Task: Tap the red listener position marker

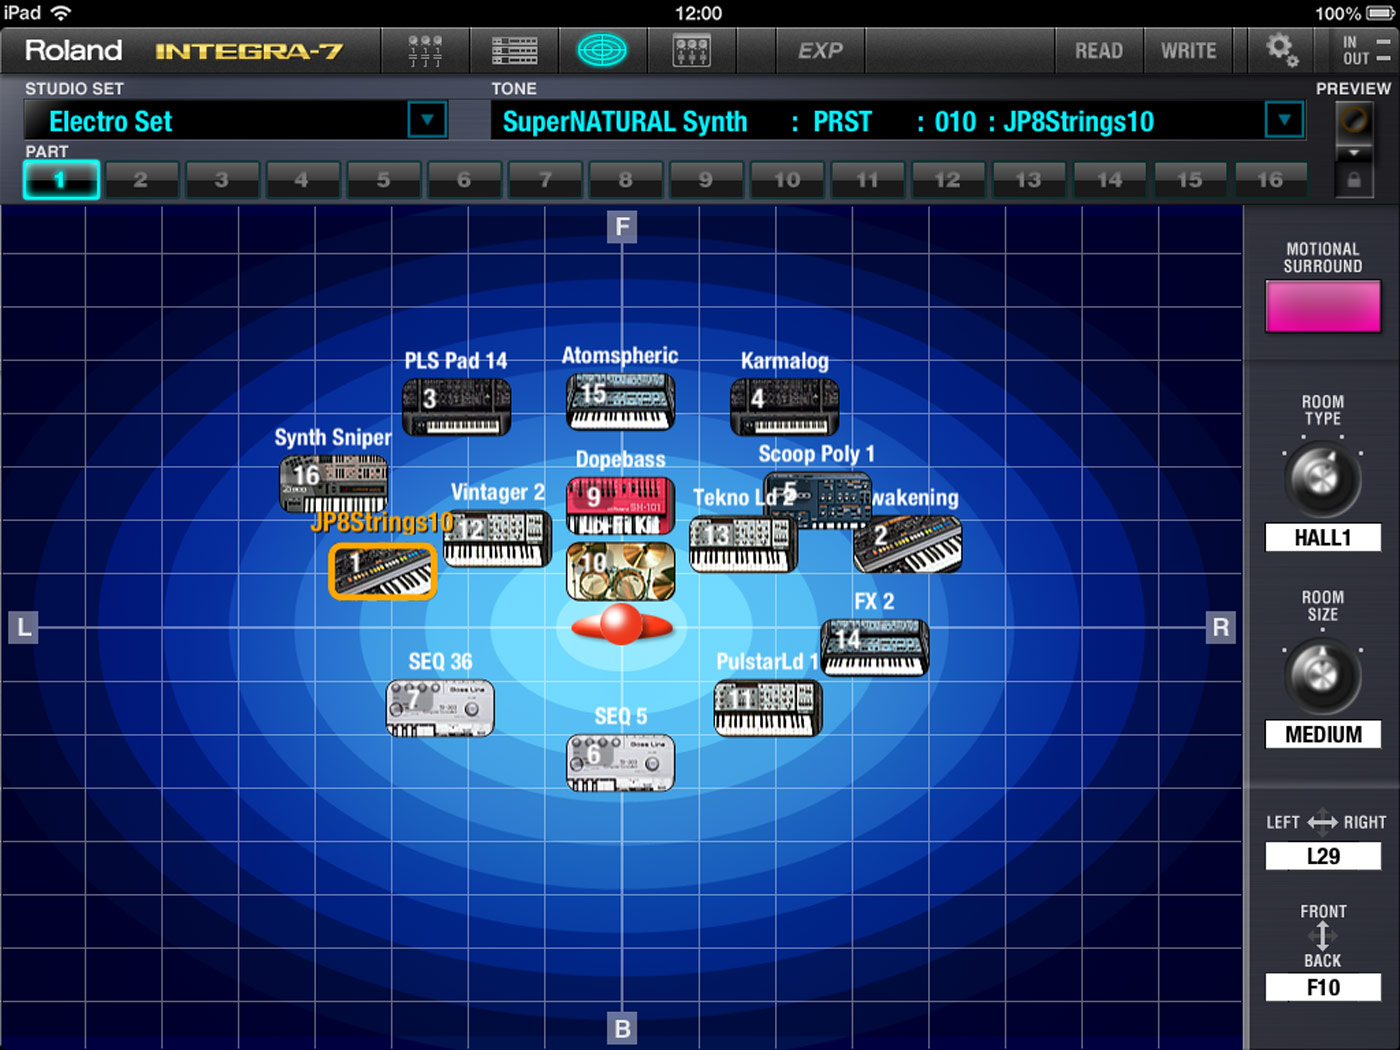Action: tap(621, 625)
